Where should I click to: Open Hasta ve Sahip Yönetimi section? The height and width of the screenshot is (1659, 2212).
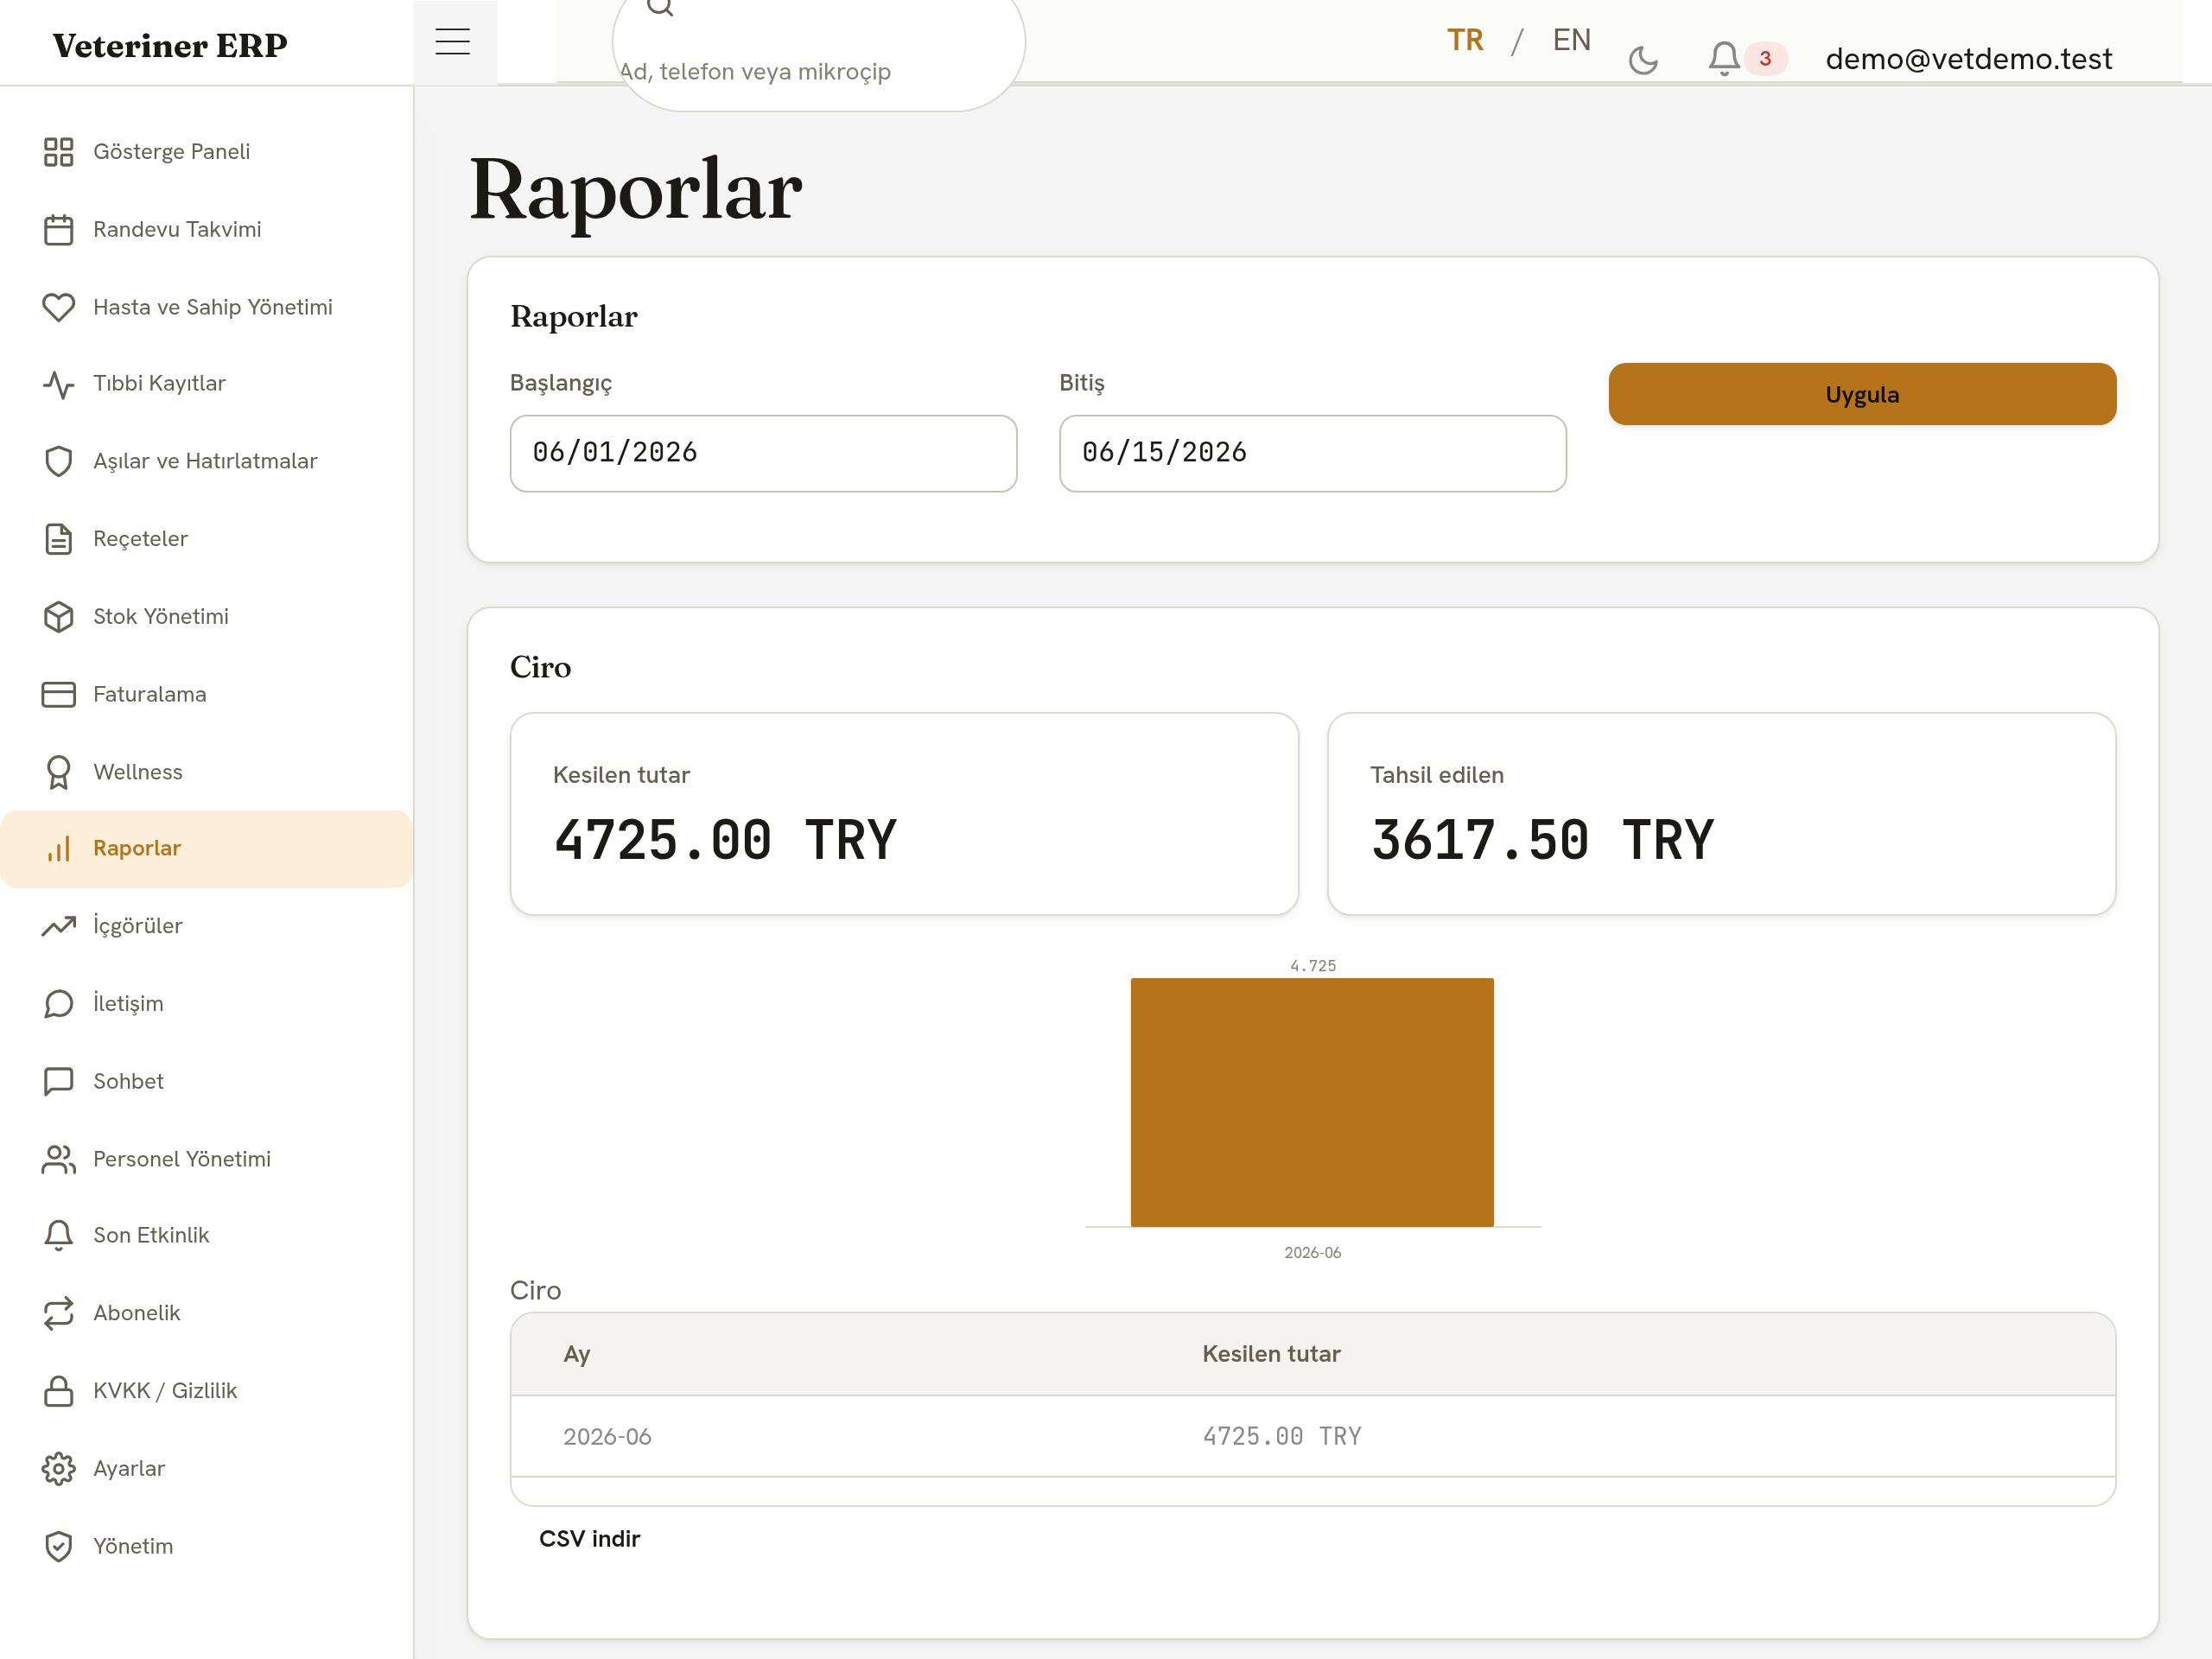coord(207,307)
